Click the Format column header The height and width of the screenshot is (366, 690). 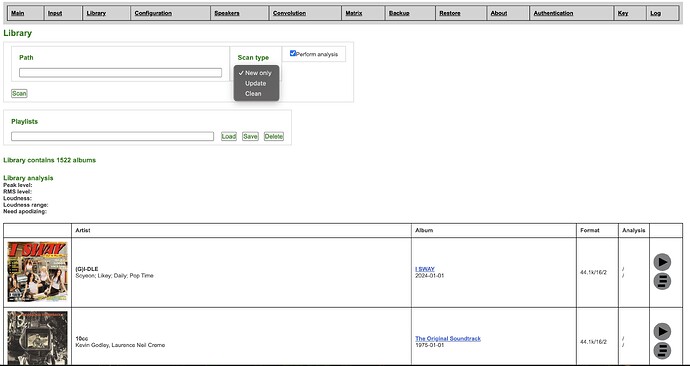pyautogui.click(x=590, y=230)
